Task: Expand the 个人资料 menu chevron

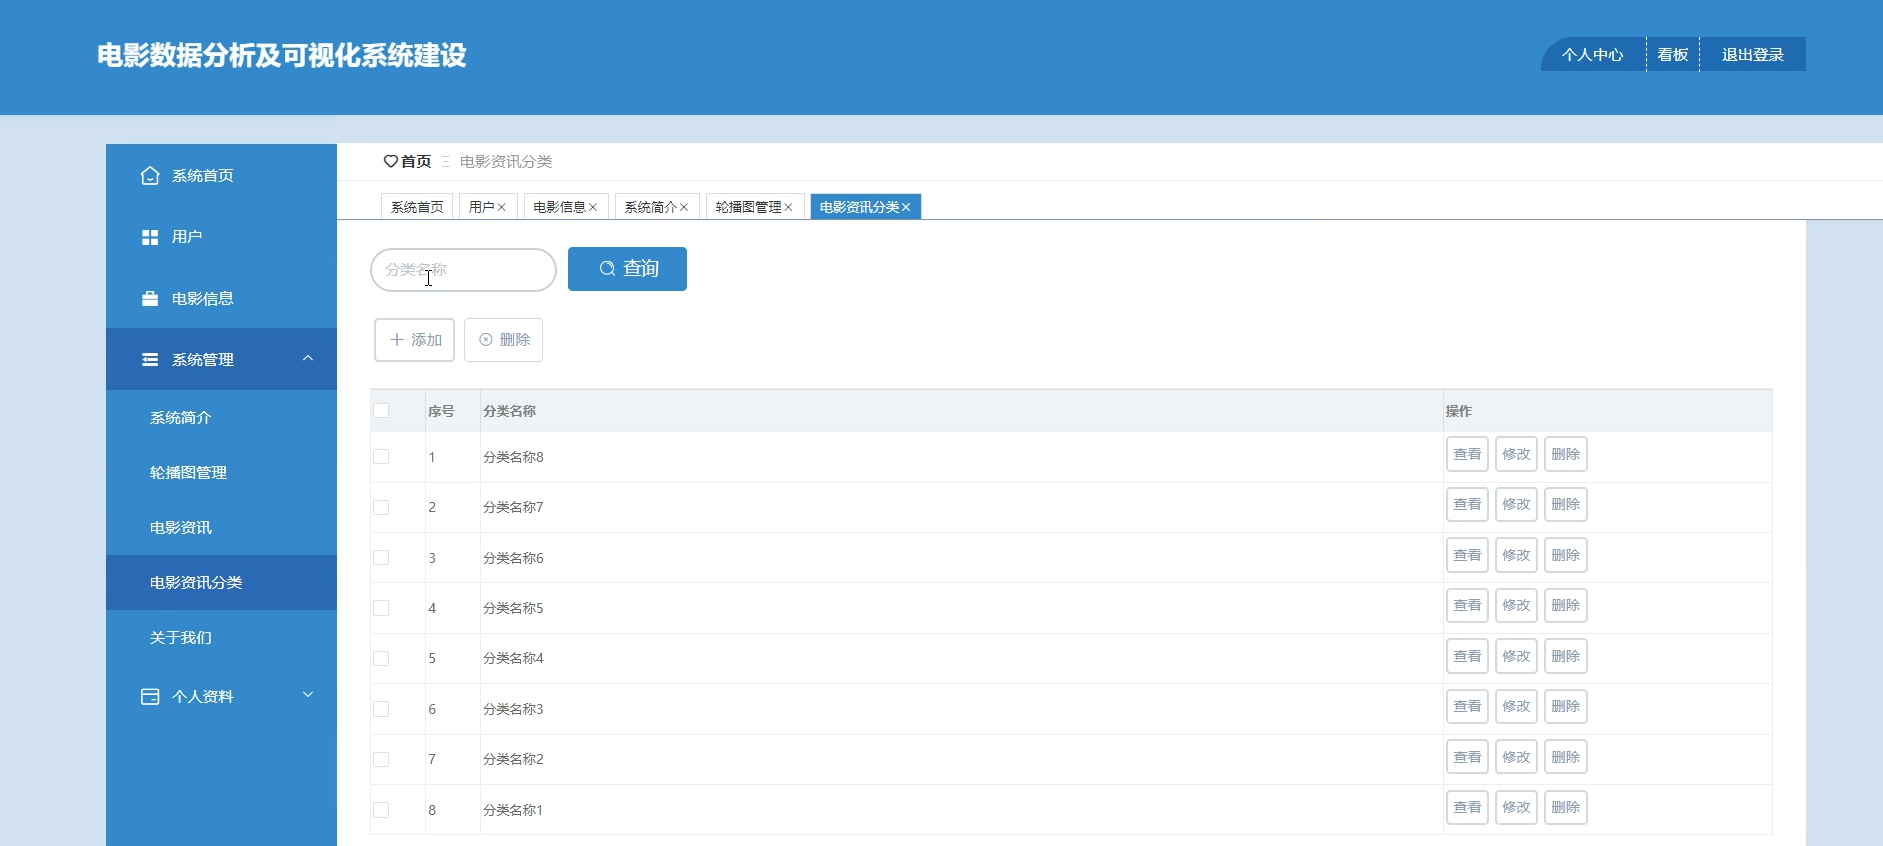Action: 308,695
